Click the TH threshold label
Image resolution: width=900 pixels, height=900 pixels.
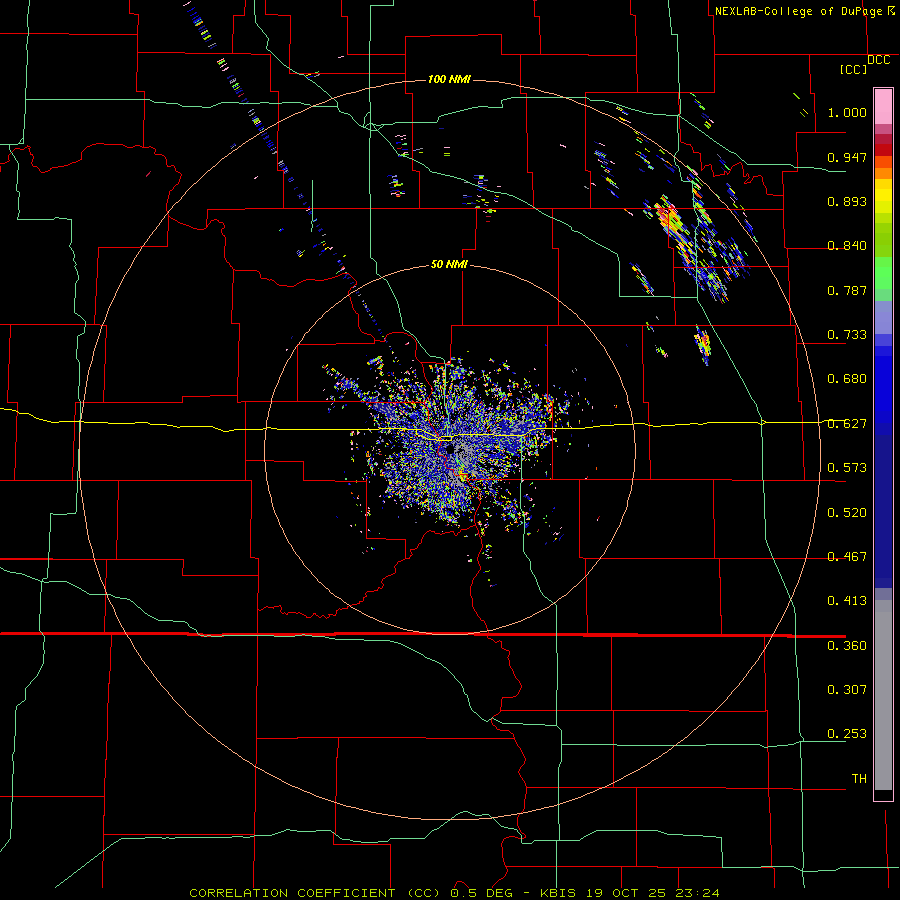859,779
